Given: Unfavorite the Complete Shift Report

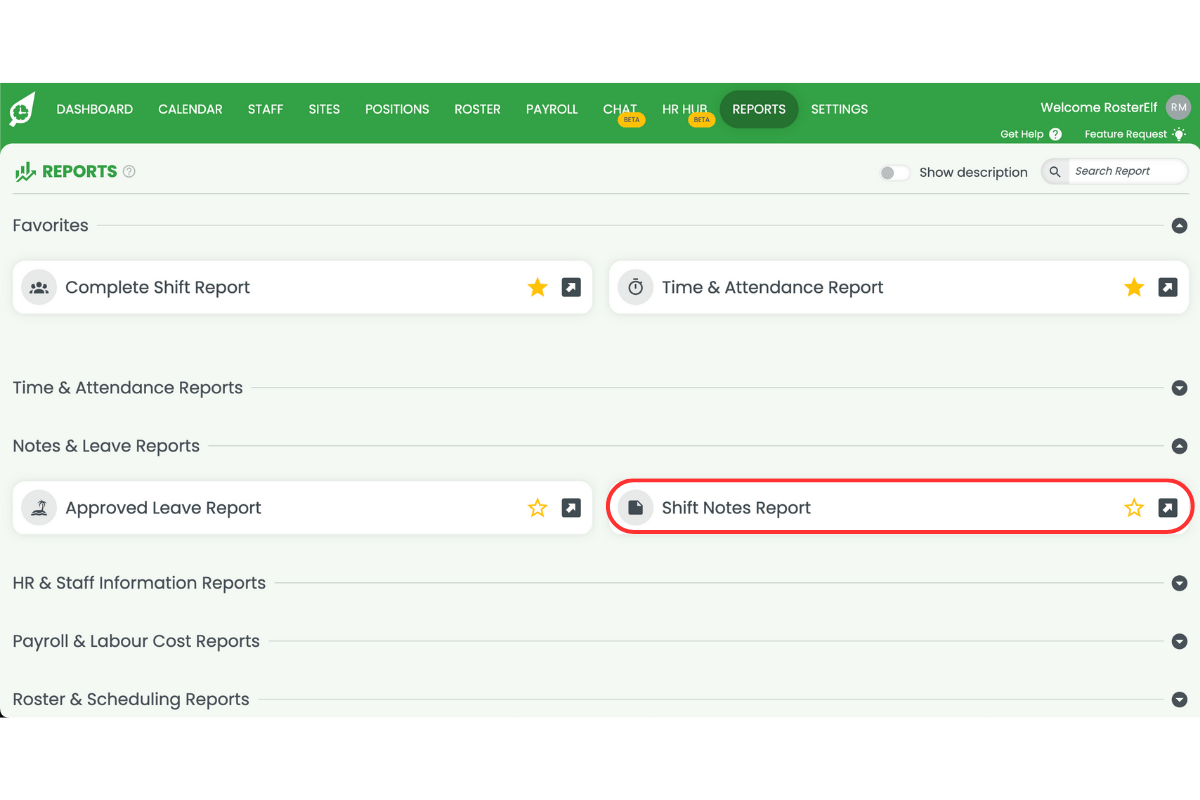Looking at the screenshot, I should [537, 287].
